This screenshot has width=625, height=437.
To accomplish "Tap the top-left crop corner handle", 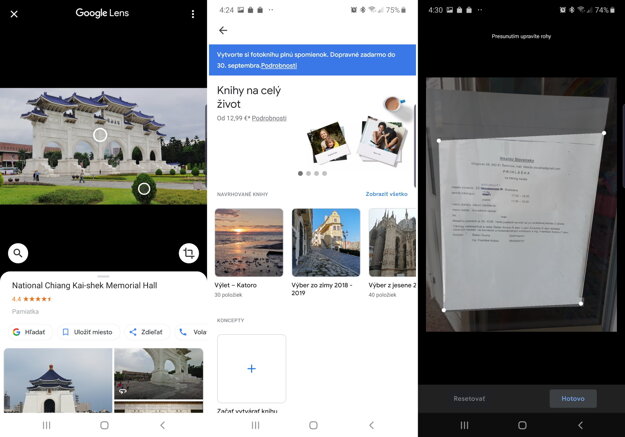I will 439,140.
